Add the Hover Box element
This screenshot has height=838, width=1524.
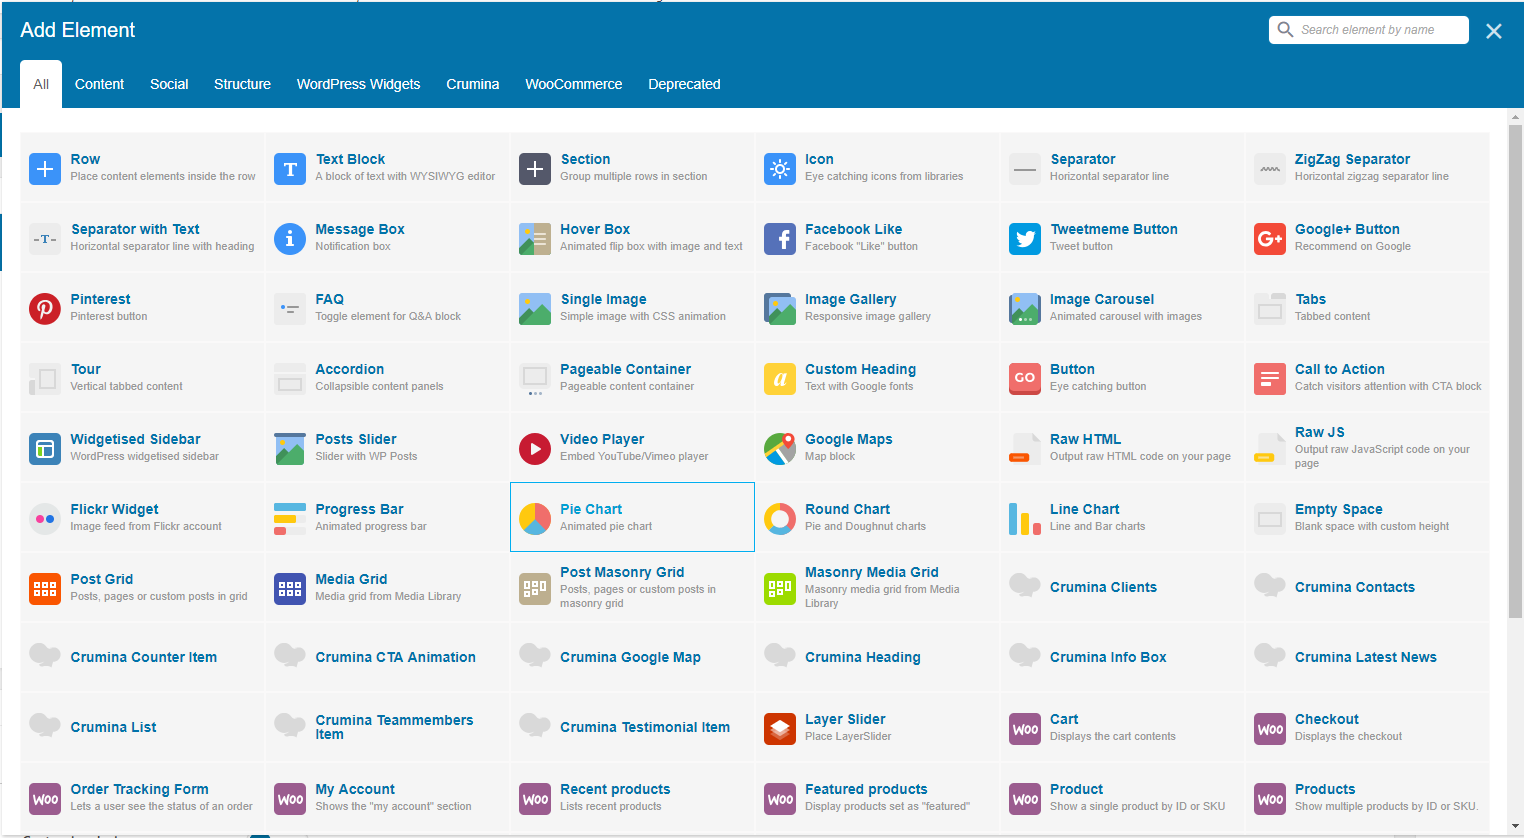tap(632, 237)
